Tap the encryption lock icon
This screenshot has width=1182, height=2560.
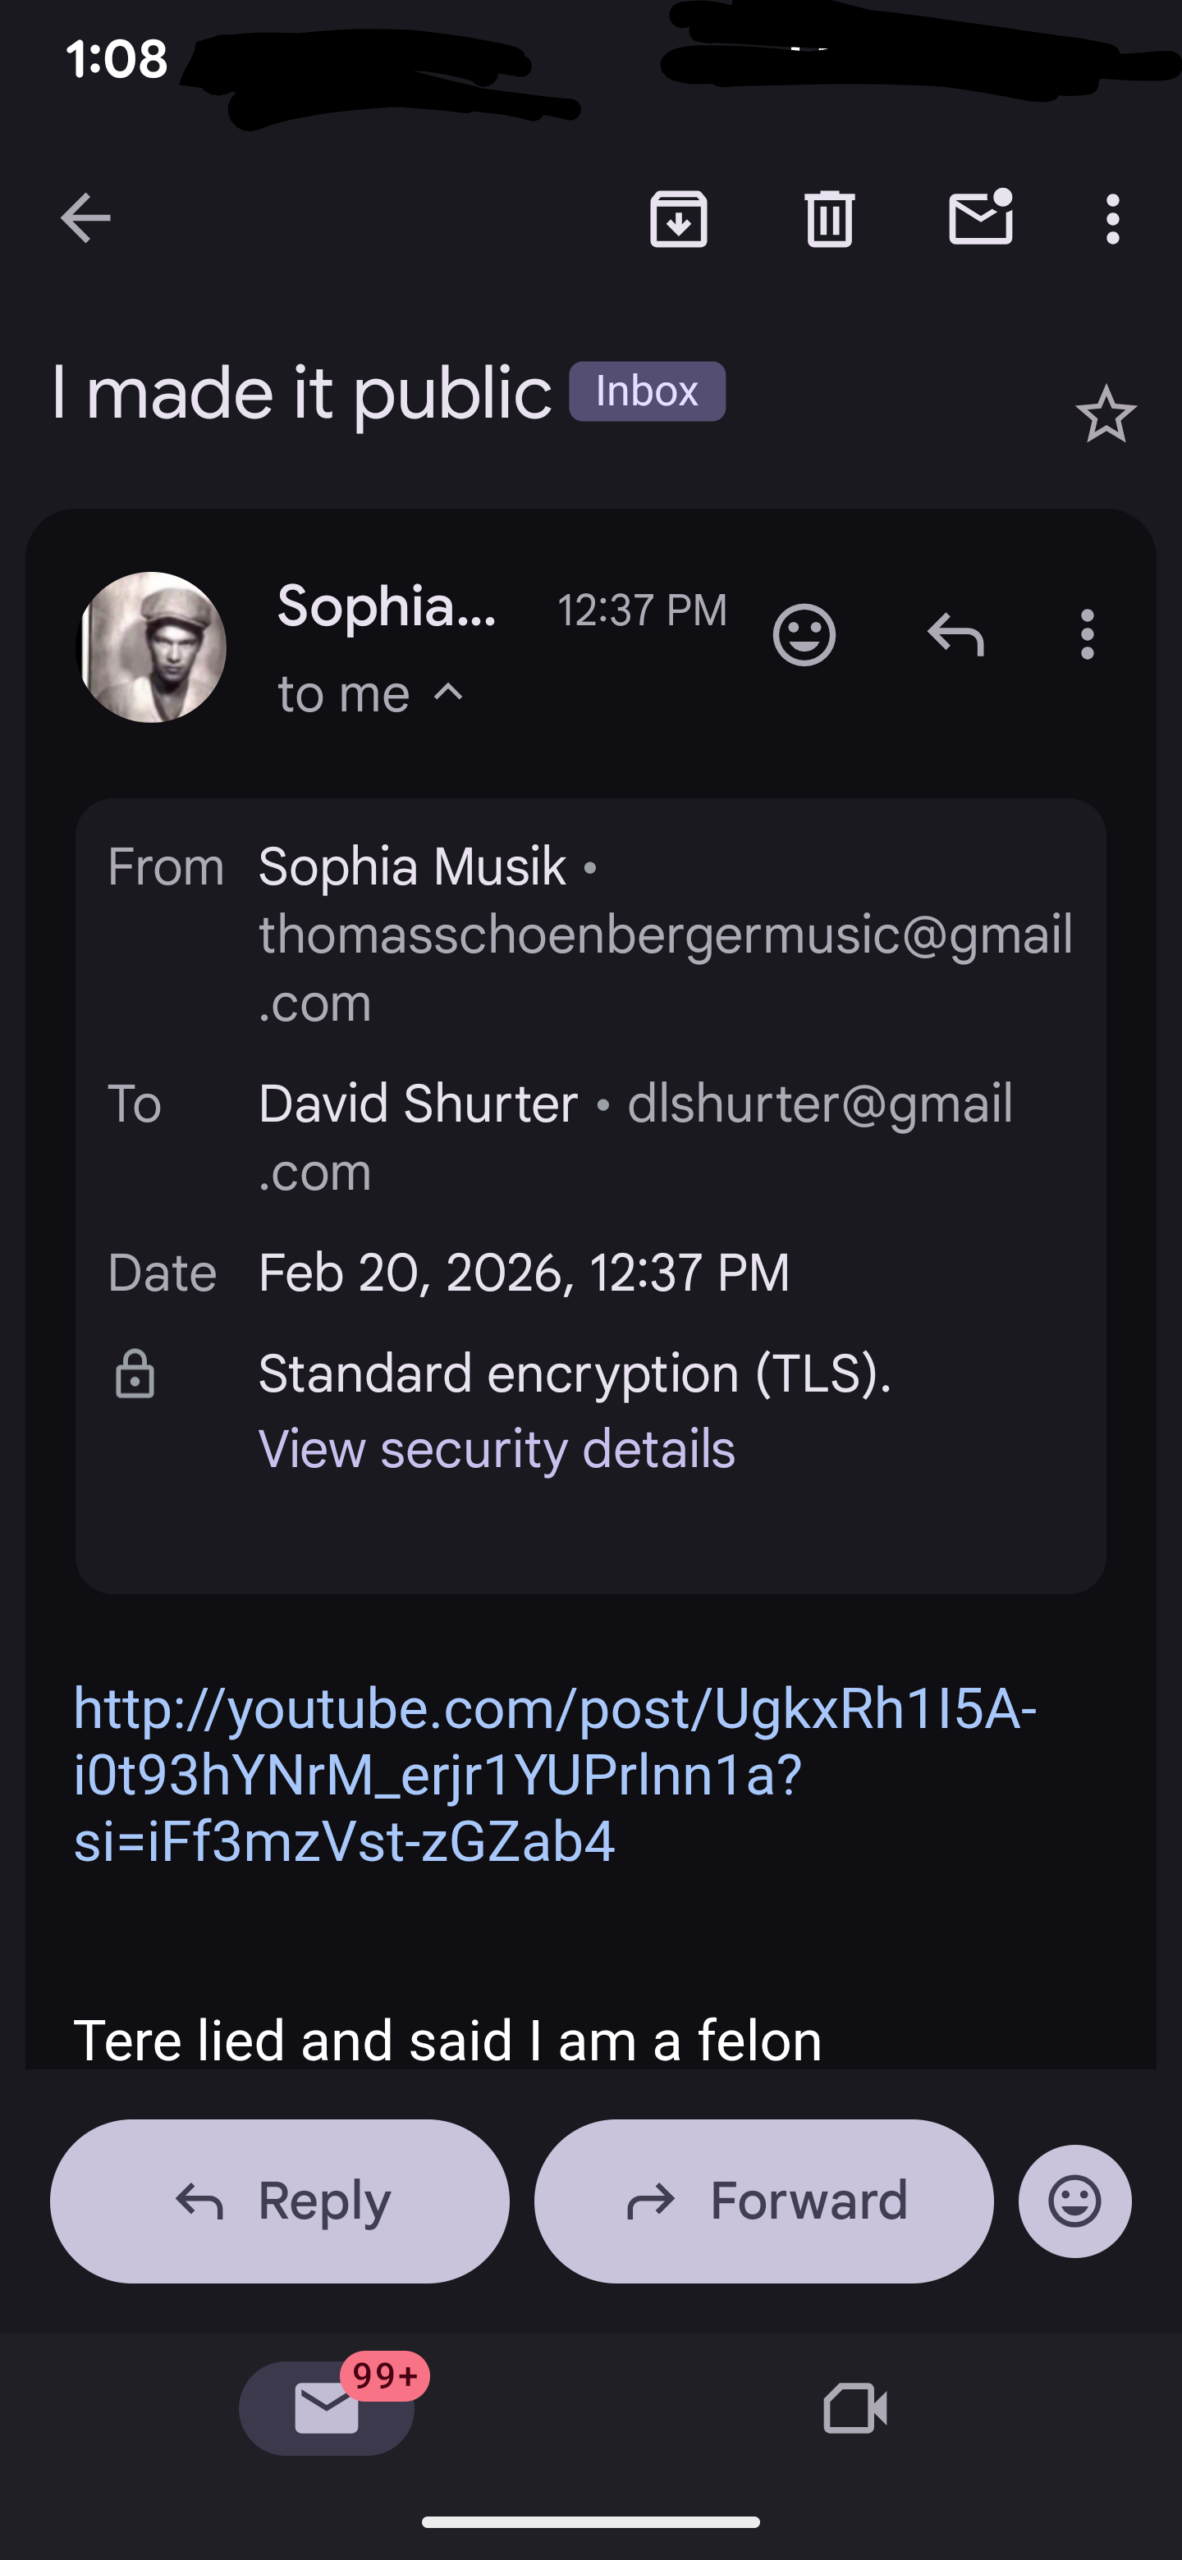[x=135, y=1373]
